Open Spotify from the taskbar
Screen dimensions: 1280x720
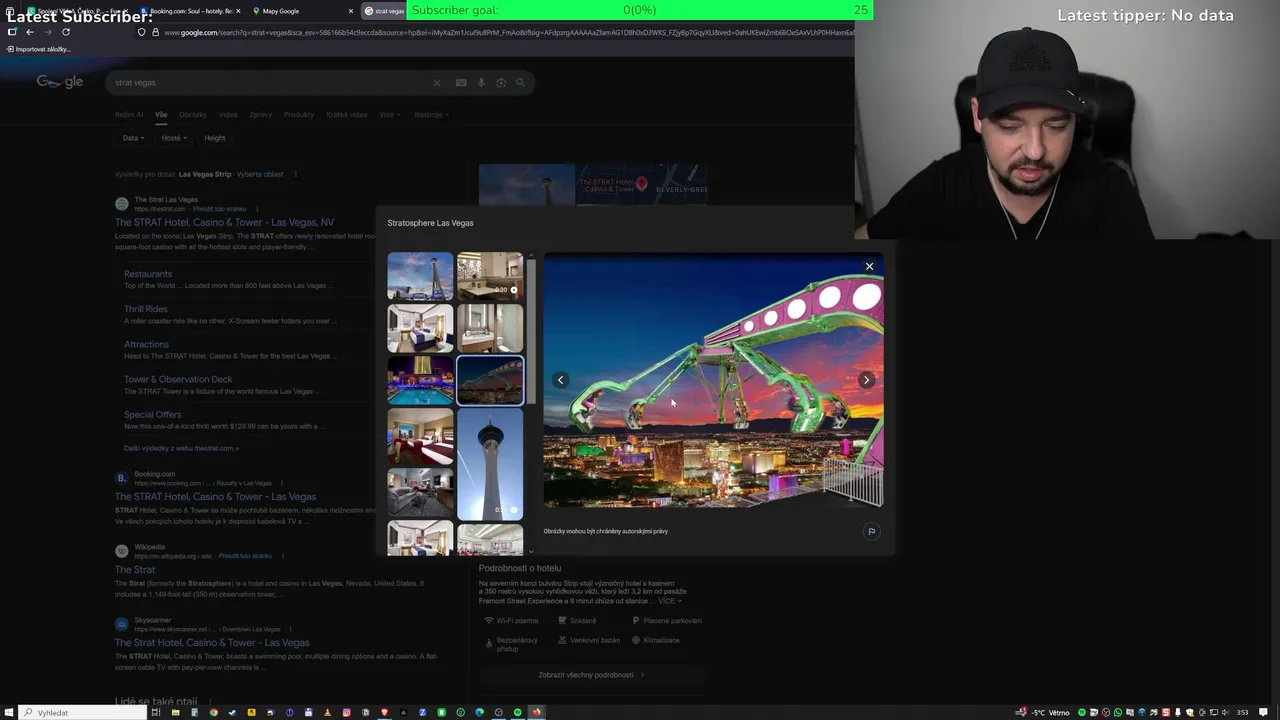pos(517,713)
